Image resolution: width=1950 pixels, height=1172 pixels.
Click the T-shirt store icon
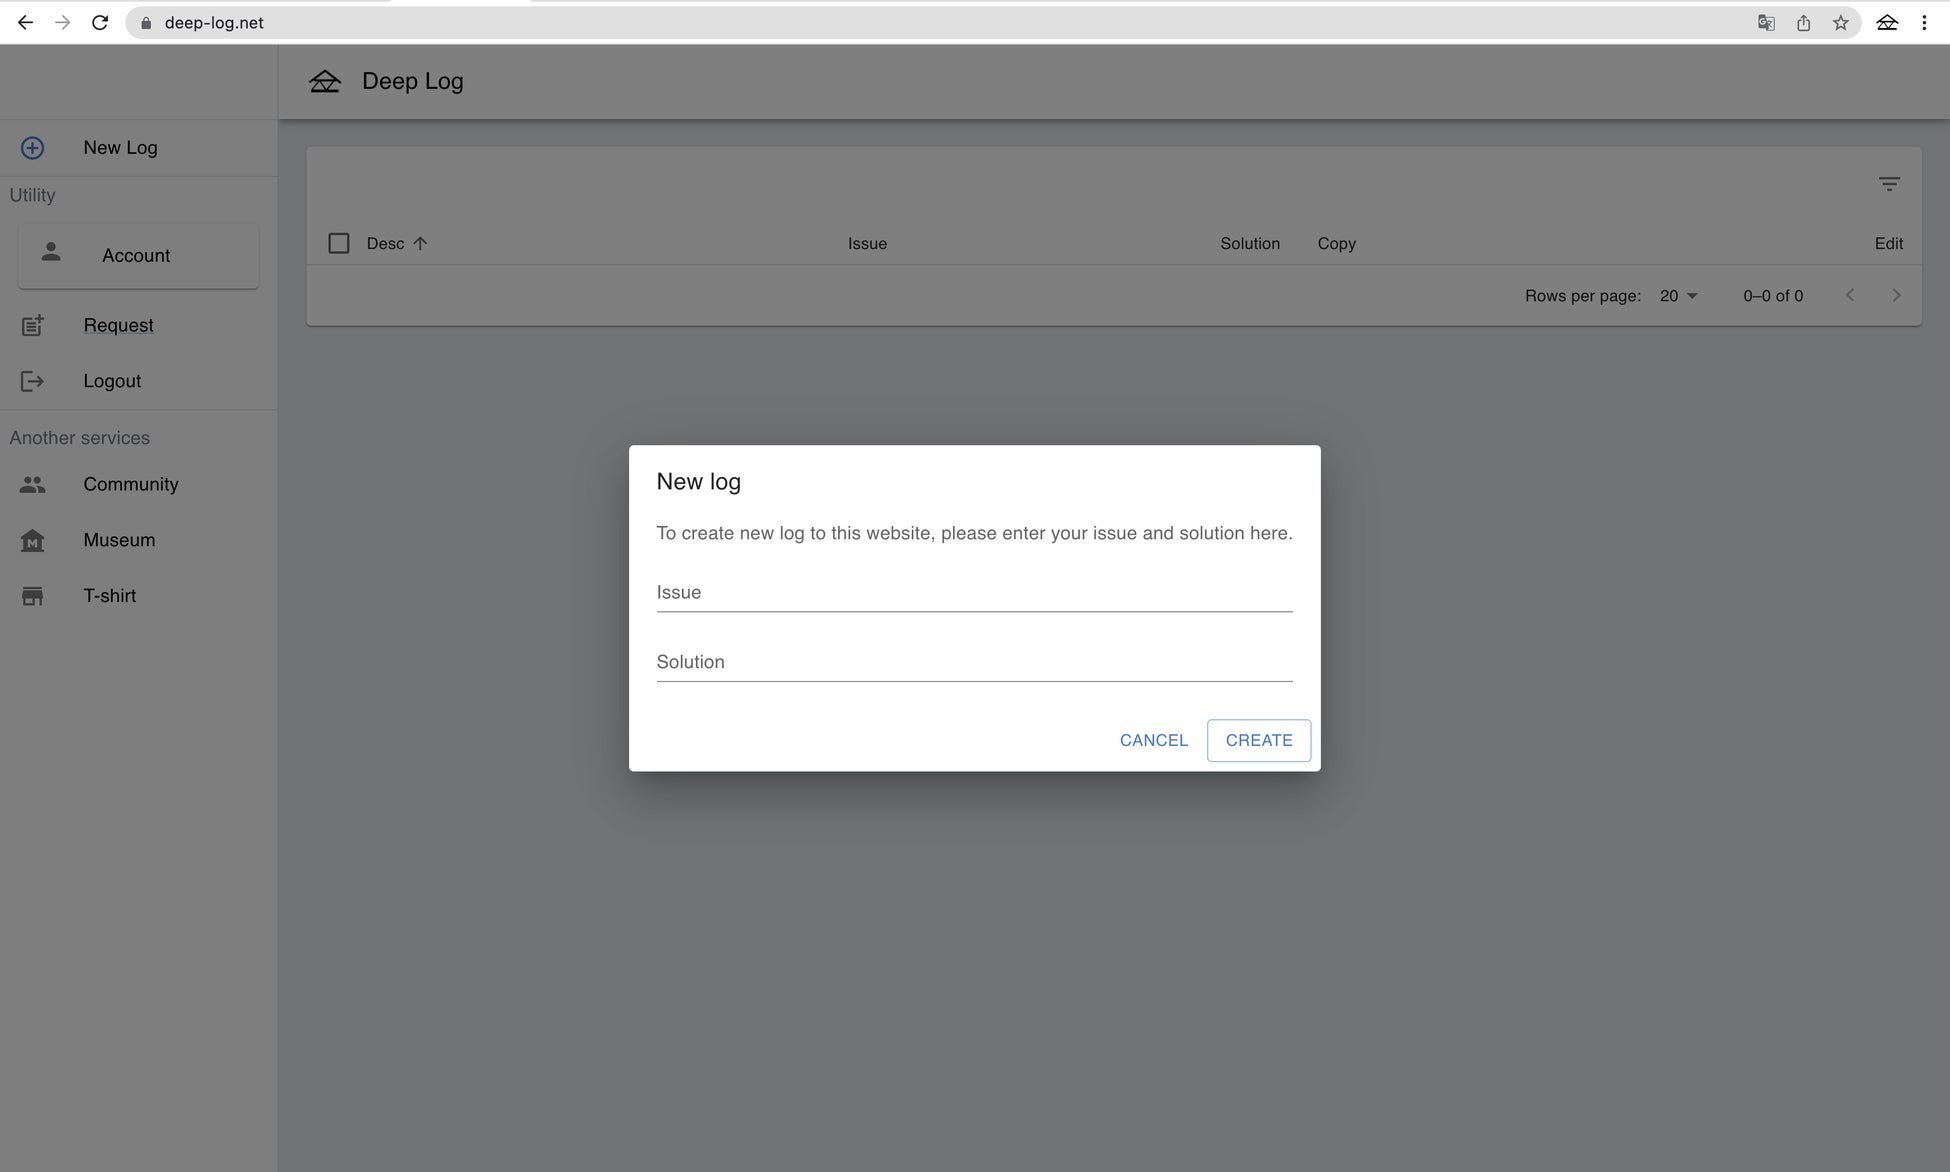coord(32,596)
